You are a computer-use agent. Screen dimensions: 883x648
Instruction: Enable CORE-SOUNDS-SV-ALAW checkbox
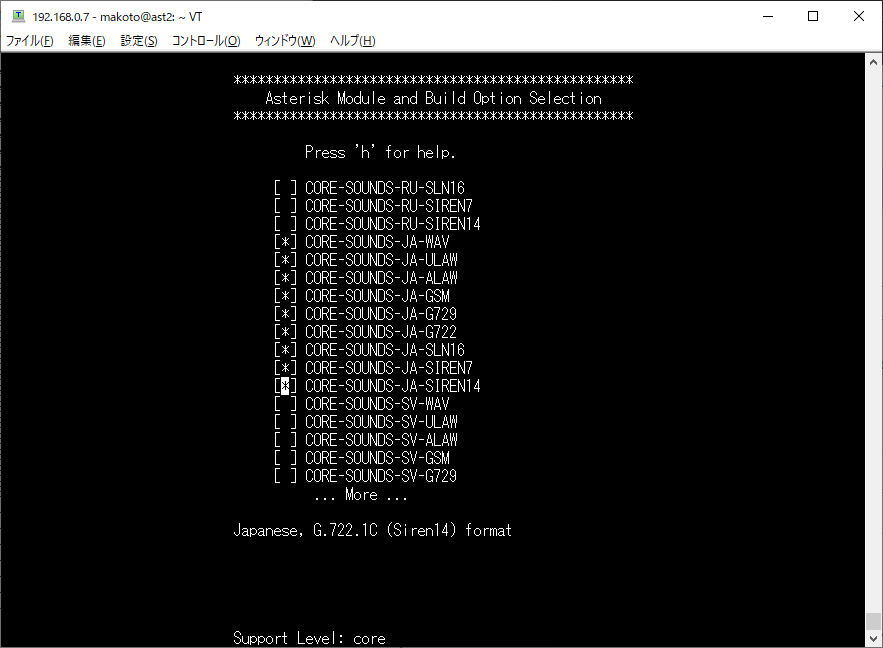tap(285, 440)
